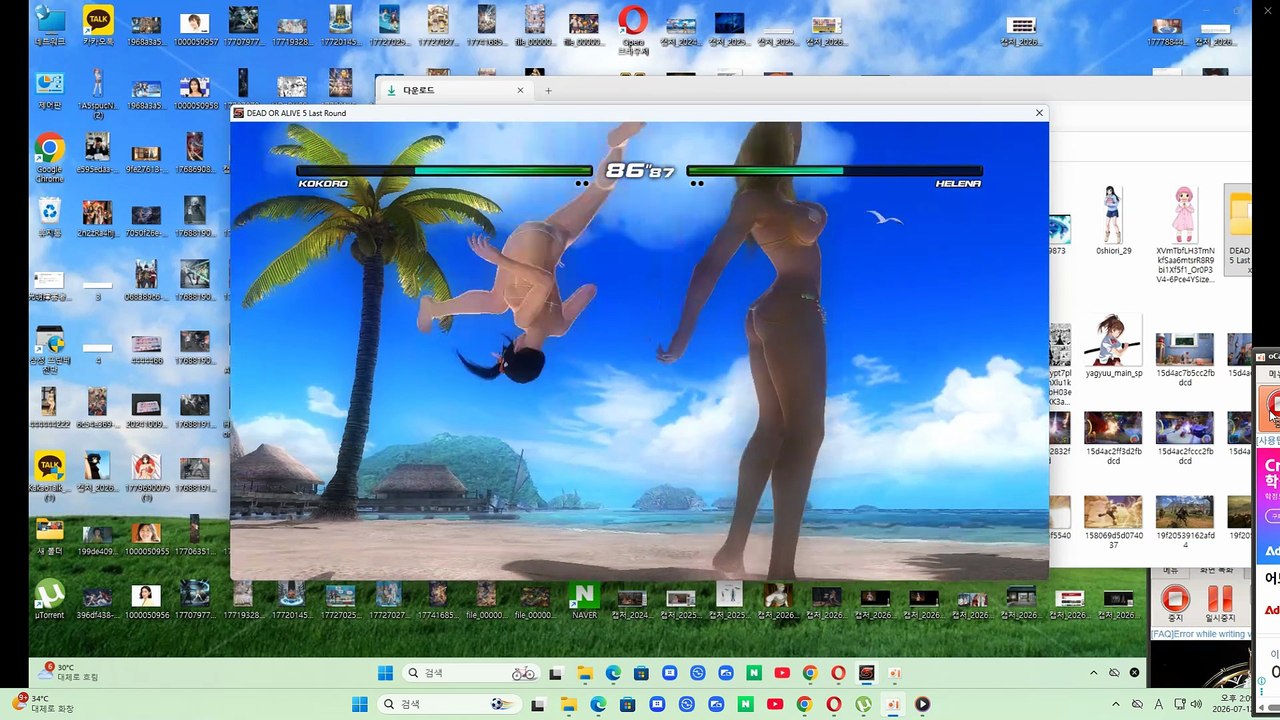Open Windows Start in the outer taskbar
1280x720 pixels.
coord(360,704)
